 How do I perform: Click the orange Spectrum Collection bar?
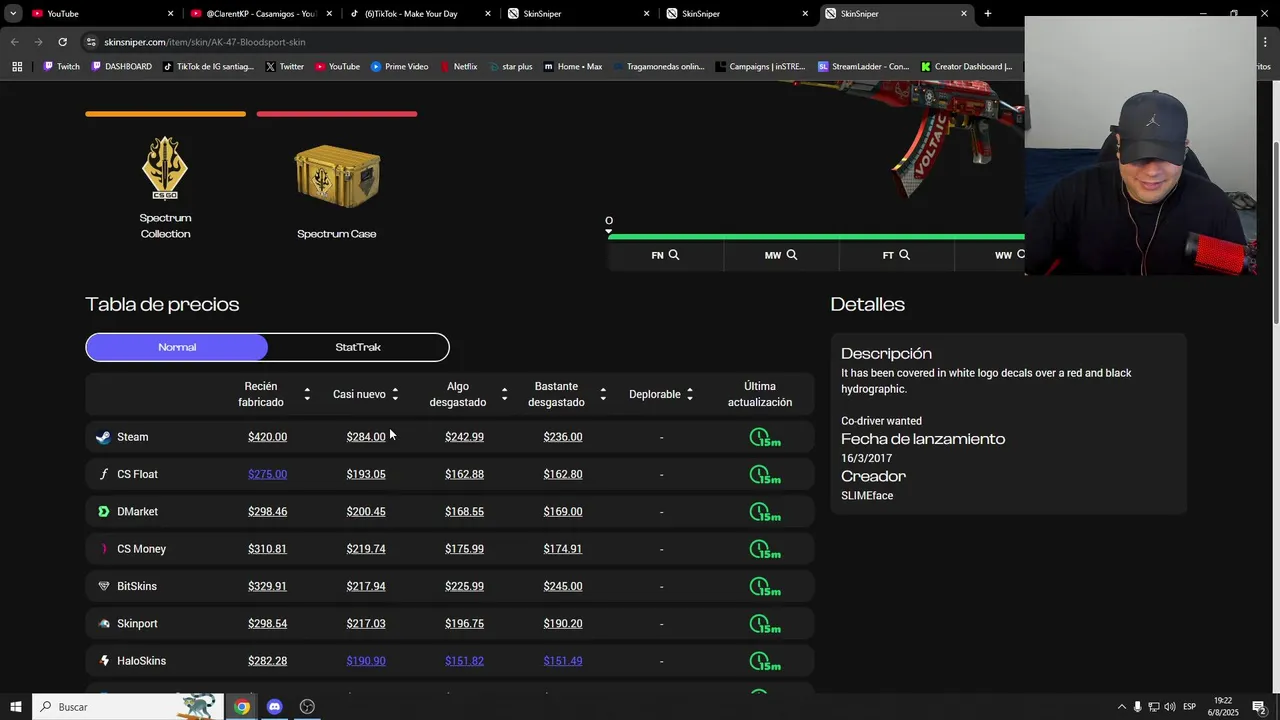pos(165,114)
